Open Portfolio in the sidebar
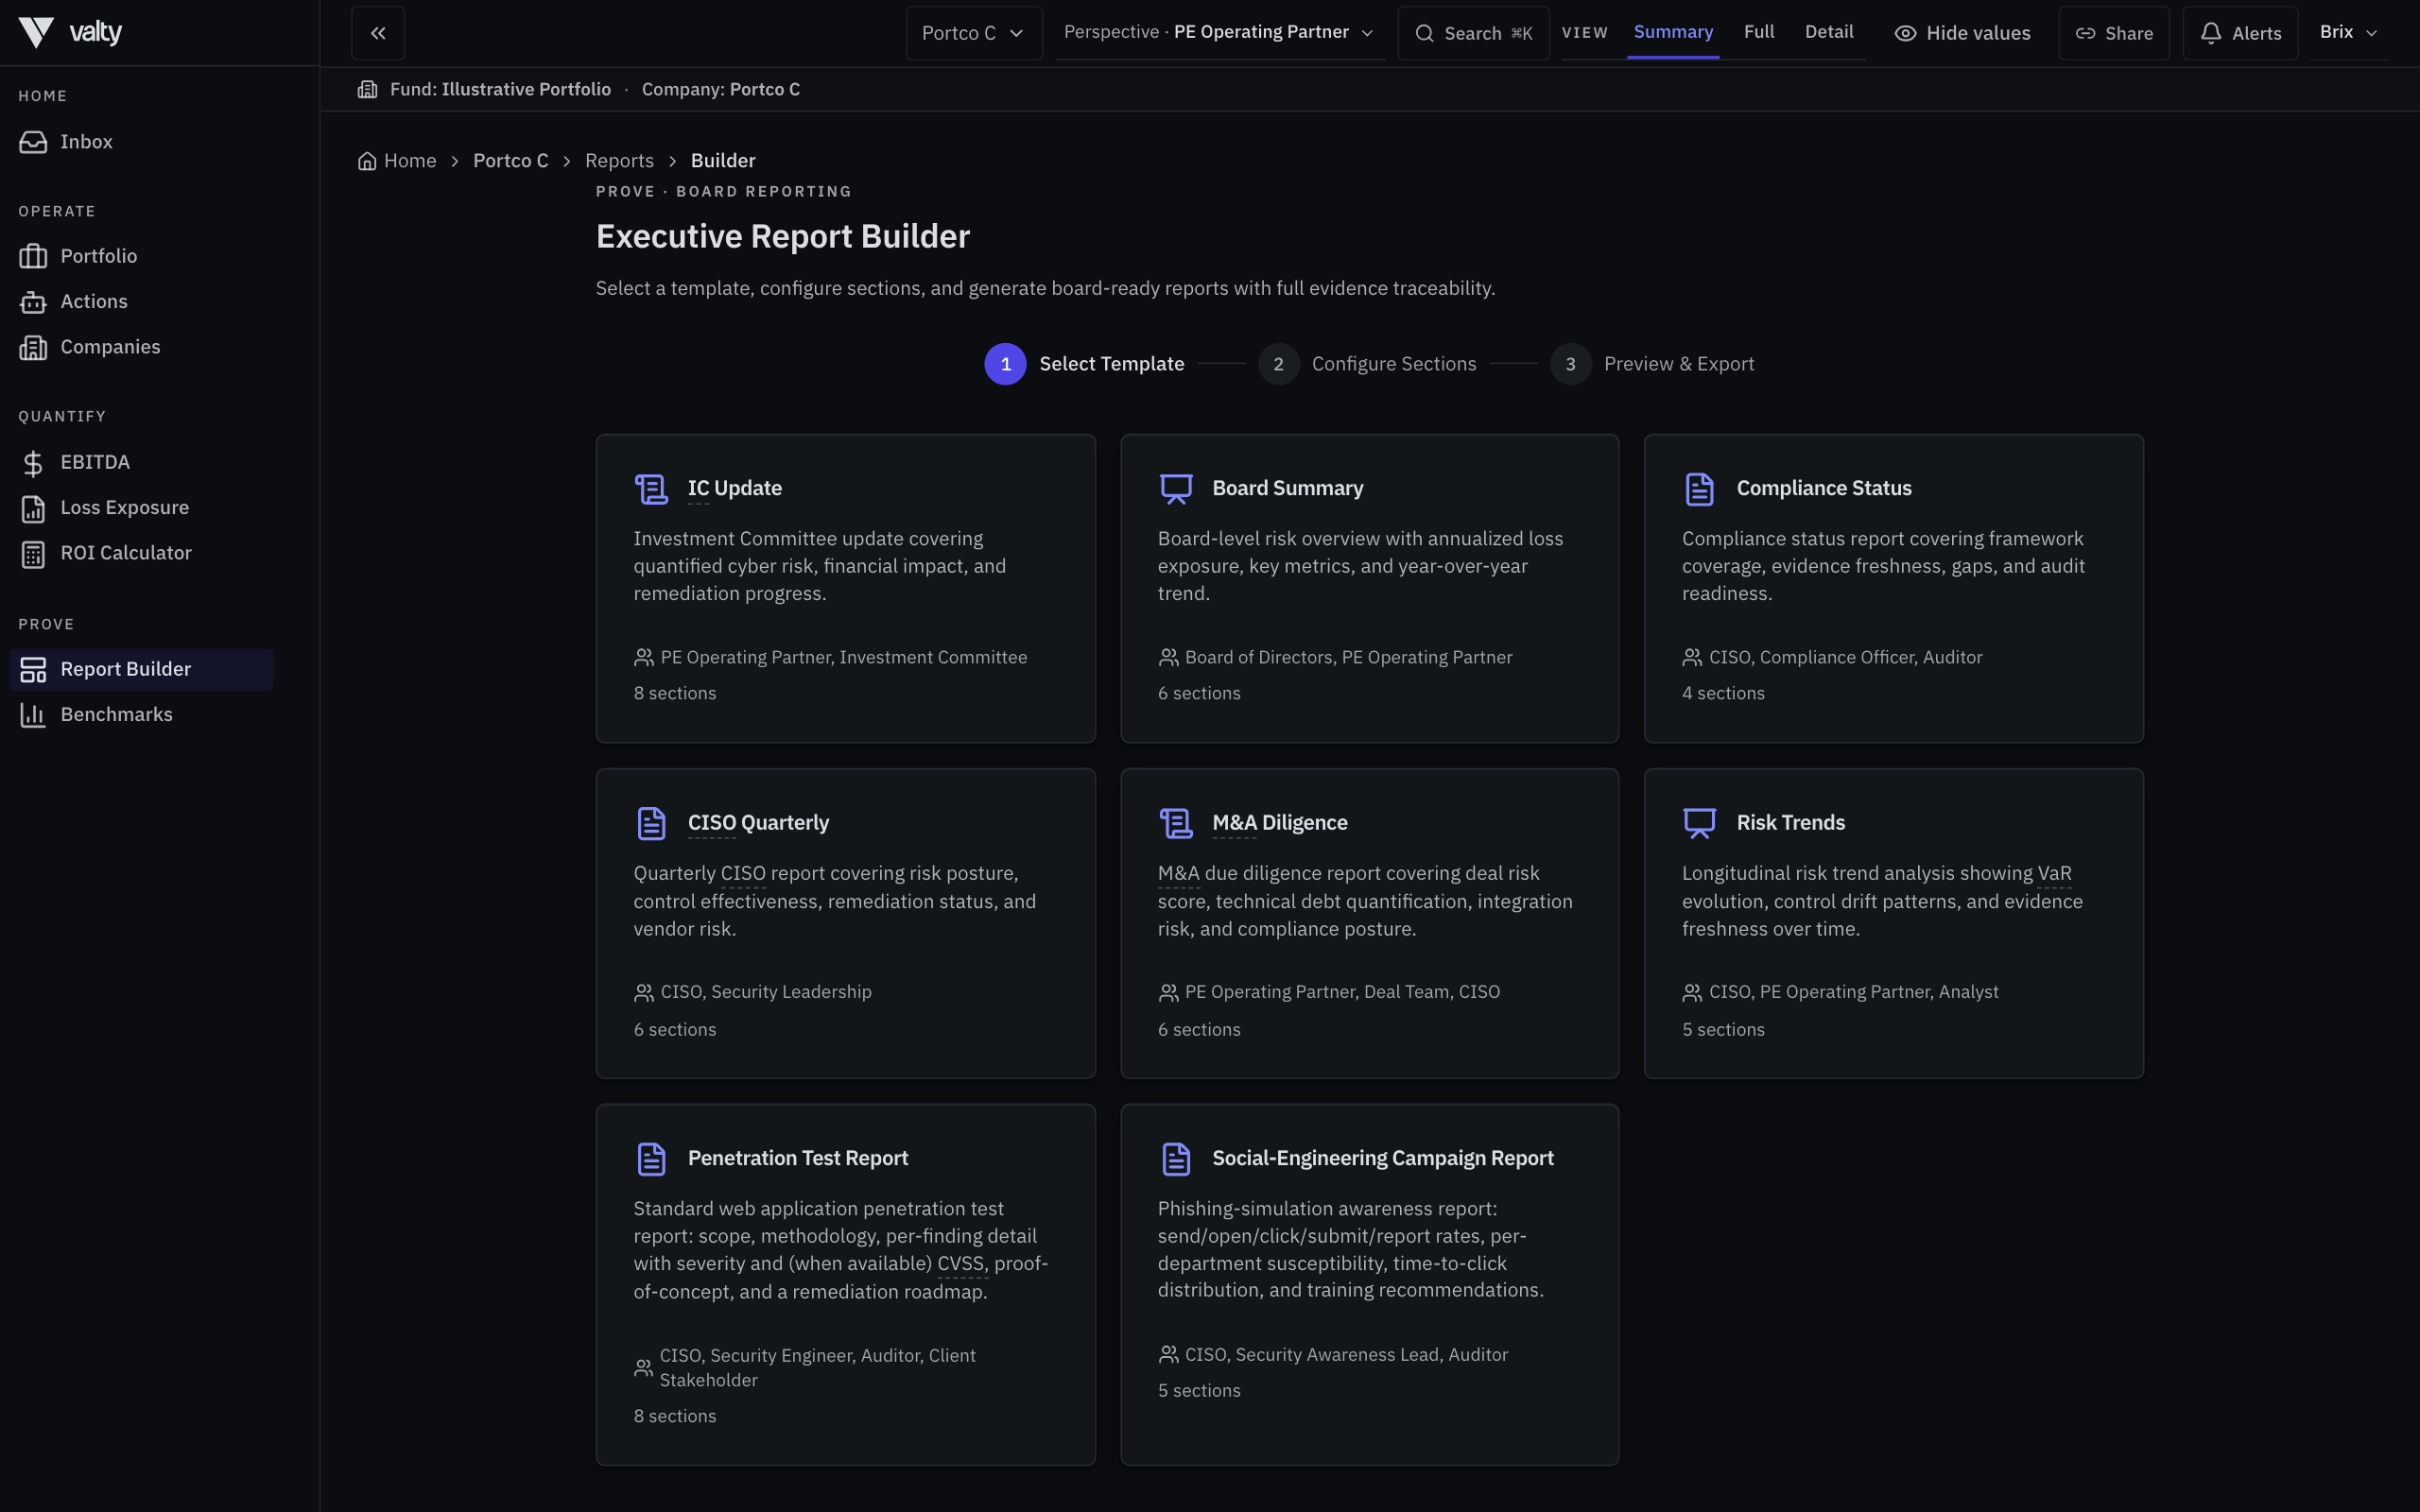This screenshot has height=1512, width=2420. click(140, 256)
